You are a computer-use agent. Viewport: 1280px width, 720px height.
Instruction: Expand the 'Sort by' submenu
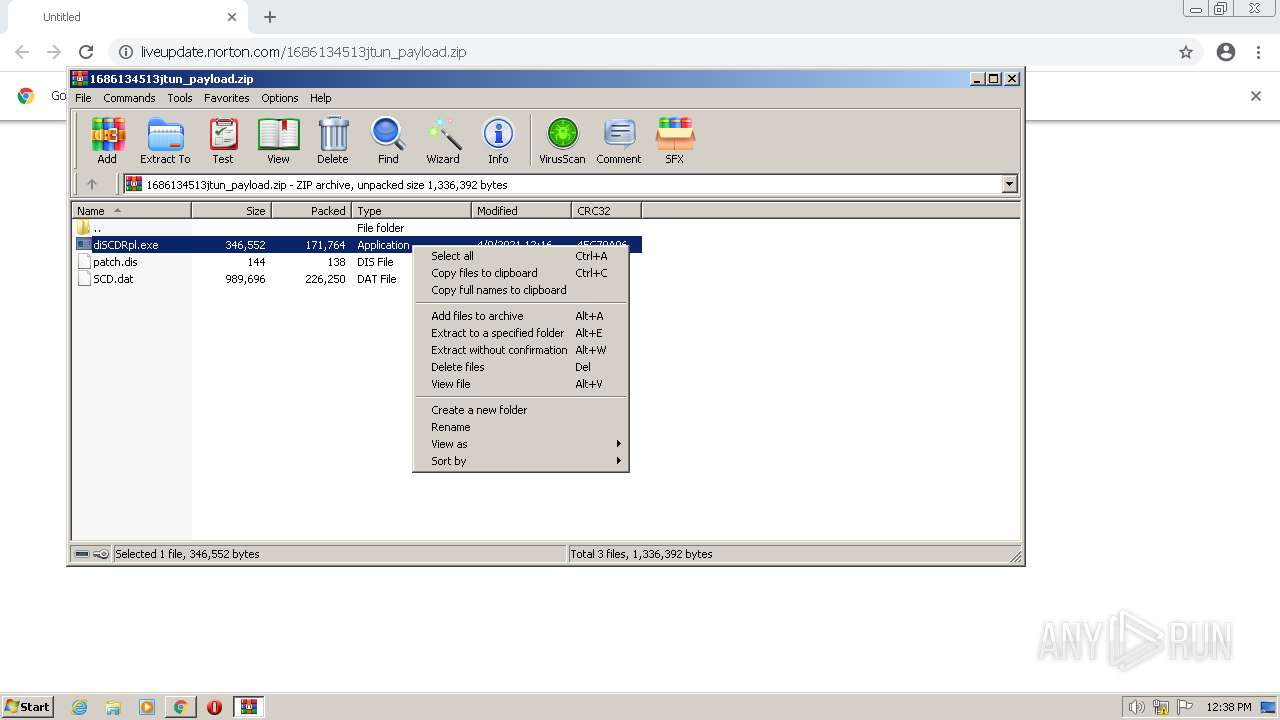(x=521, y=461)
